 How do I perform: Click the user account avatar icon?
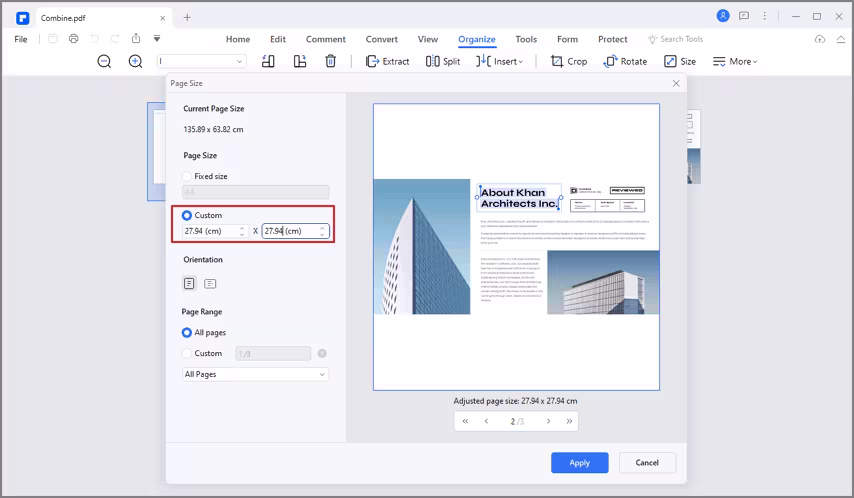coord(723,16)
